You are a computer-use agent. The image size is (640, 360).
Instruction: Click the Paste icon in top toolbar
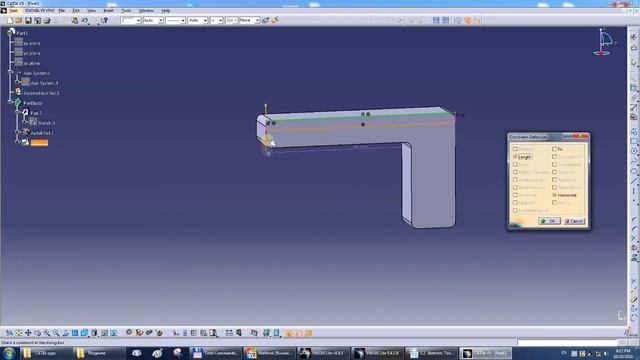pyautogui.click(x=75, y=20)
